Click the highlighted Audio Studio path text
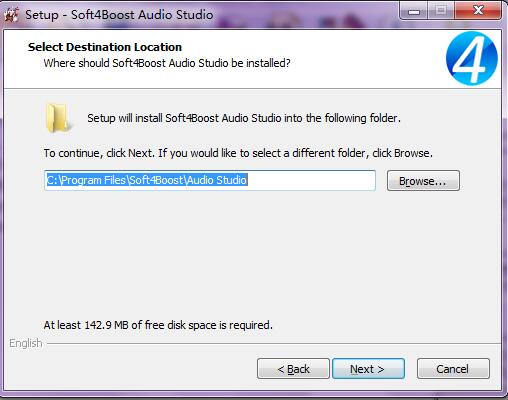Image resolution: width=508 pixels, height=400 pixels. (147, 180)
